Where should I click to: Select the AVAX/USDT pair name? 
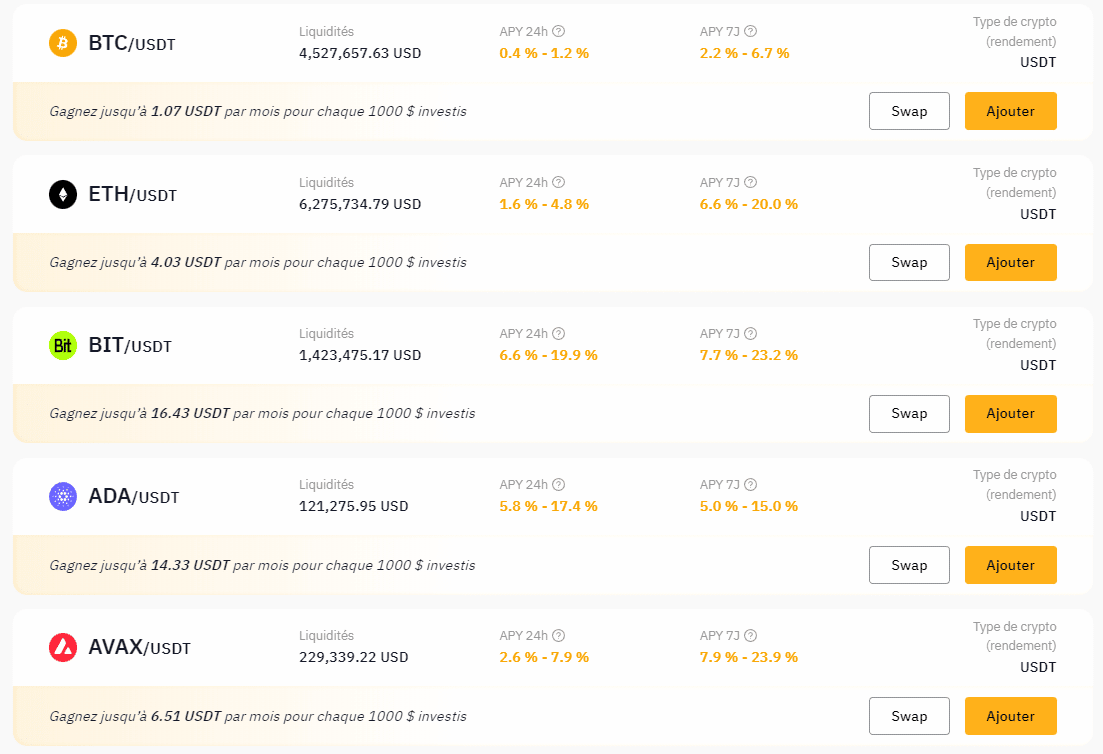tap(139, 648)
